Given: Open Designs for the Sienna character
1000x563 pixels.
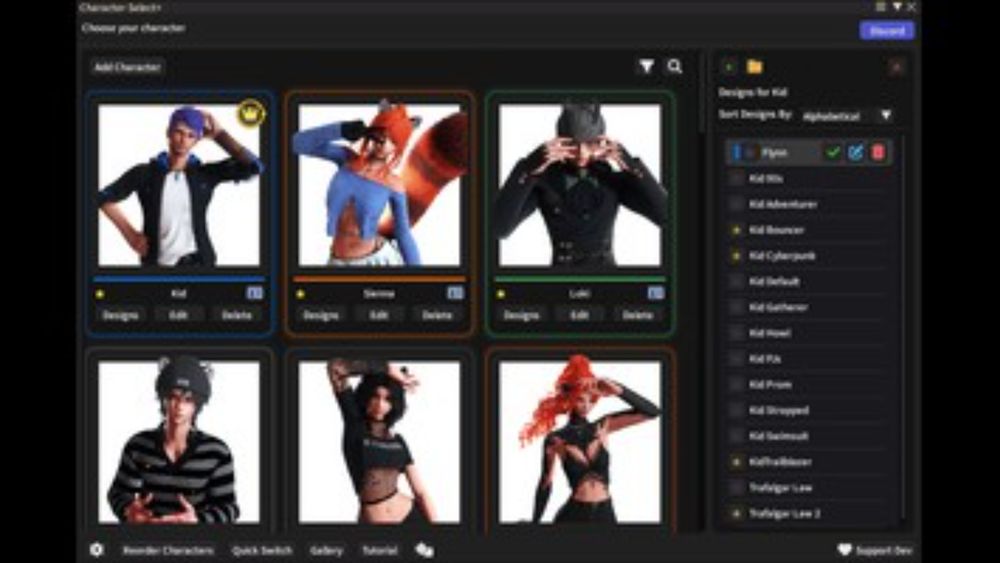Looking at the screenshot, I should [x=320, y=315].
